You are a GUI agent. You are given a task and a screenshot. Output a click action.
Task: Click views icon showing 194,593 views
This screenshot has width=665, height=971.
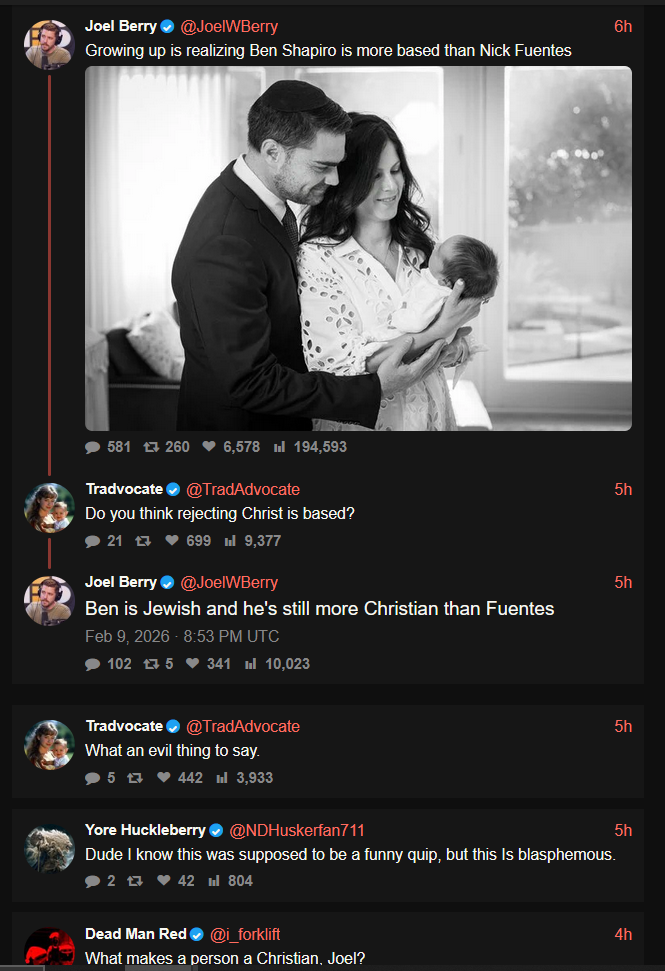coord(280,447)
